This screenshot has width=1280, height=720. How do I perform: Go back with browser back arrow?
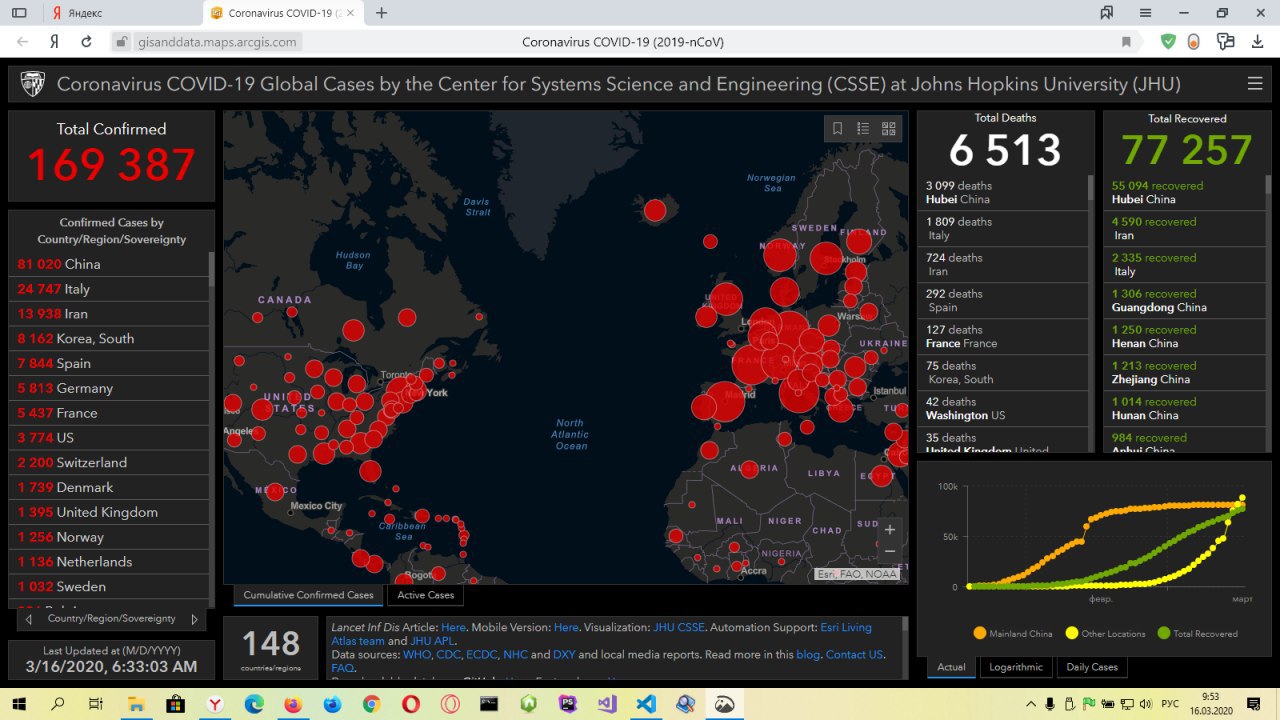click(22, 42)
